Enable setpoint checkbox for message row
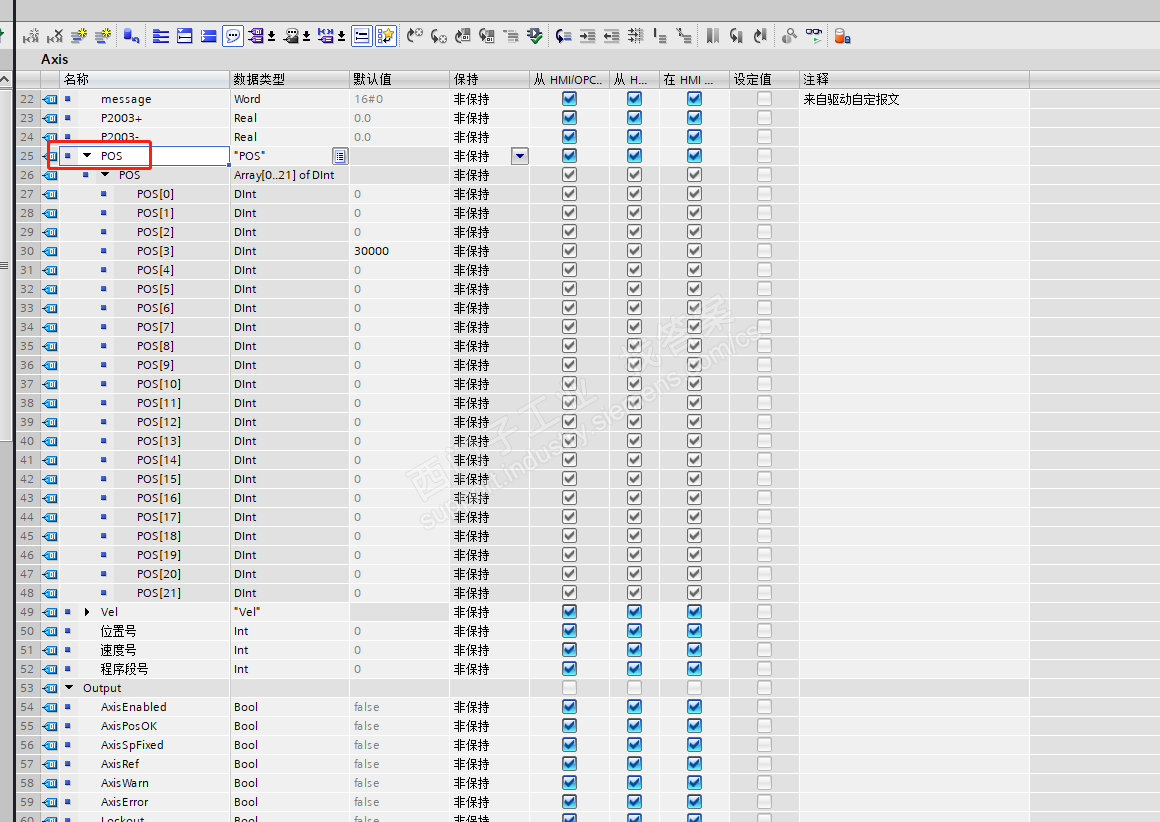Screen dimensions: 1160x822 [x=764, y=99]
